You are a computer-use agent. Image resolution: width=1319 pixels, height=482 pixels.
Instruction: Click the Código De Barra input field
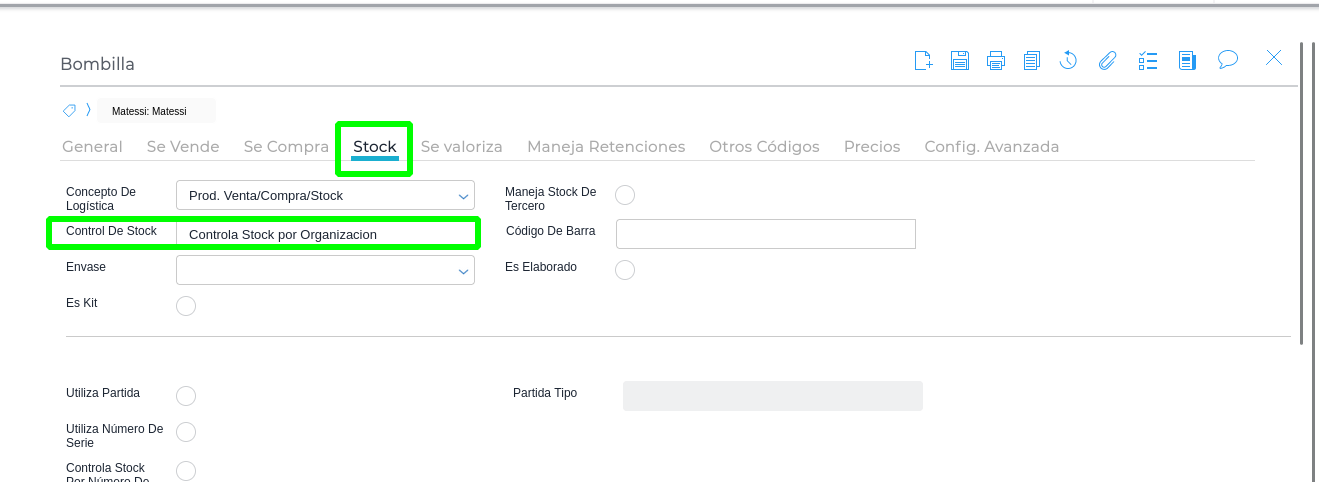point(766,234)
